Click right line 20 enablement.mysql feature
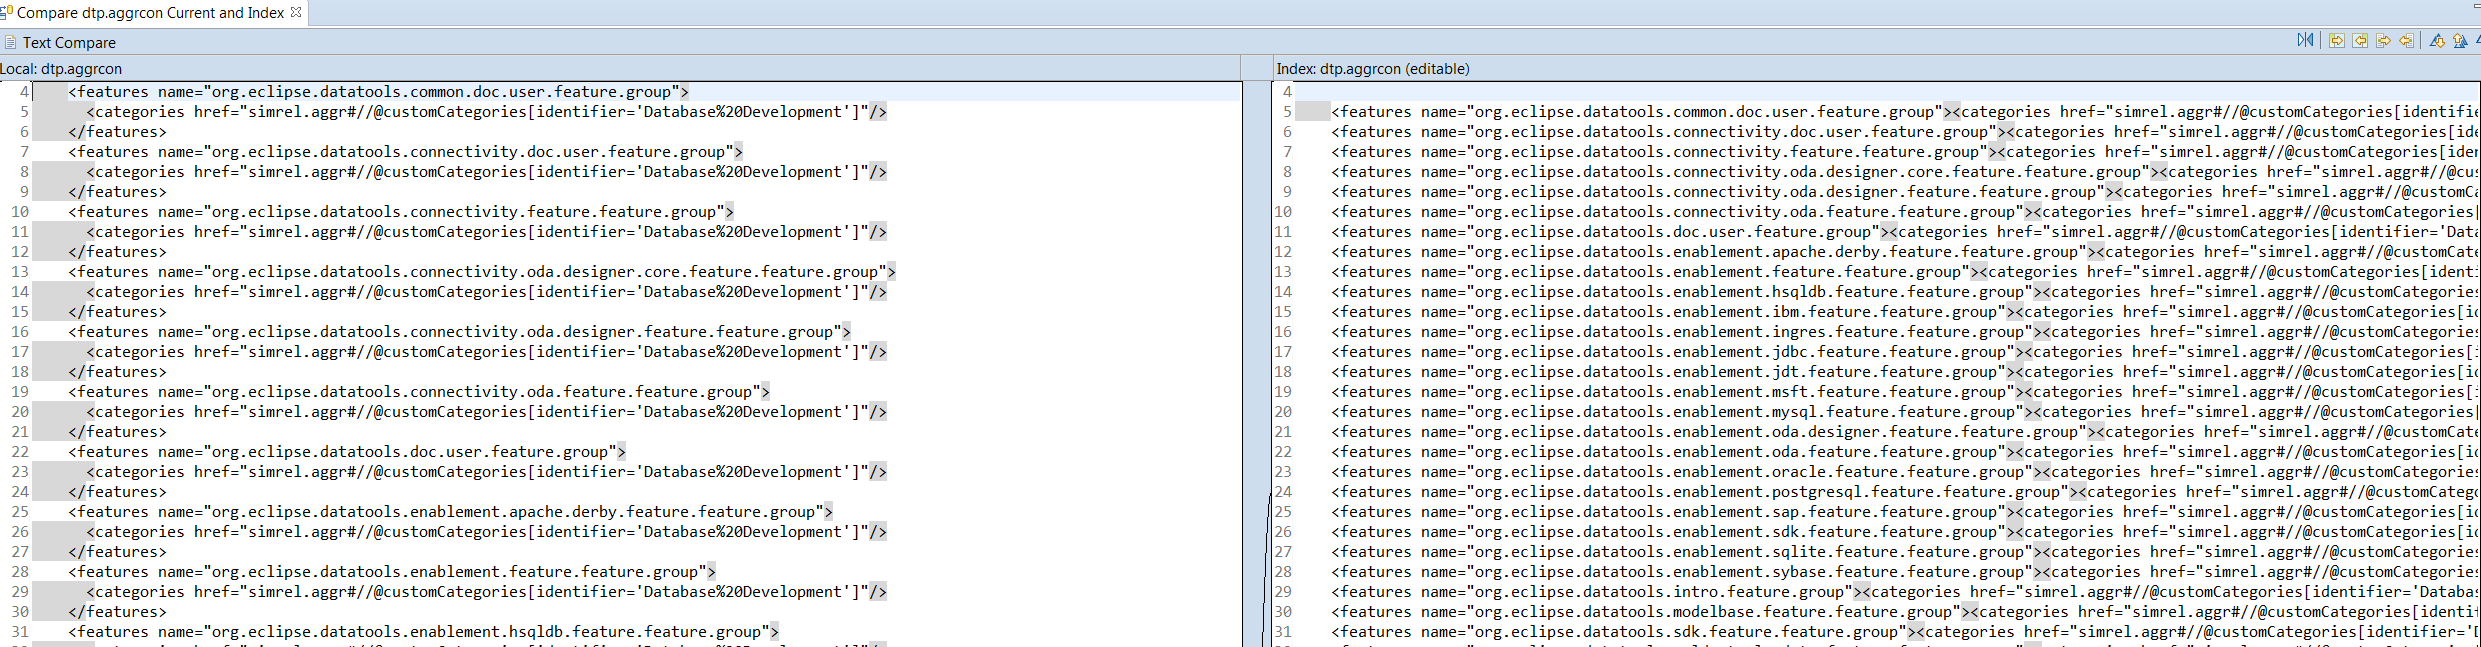Screen dimensions: 2481x647 click(1682, 412)
